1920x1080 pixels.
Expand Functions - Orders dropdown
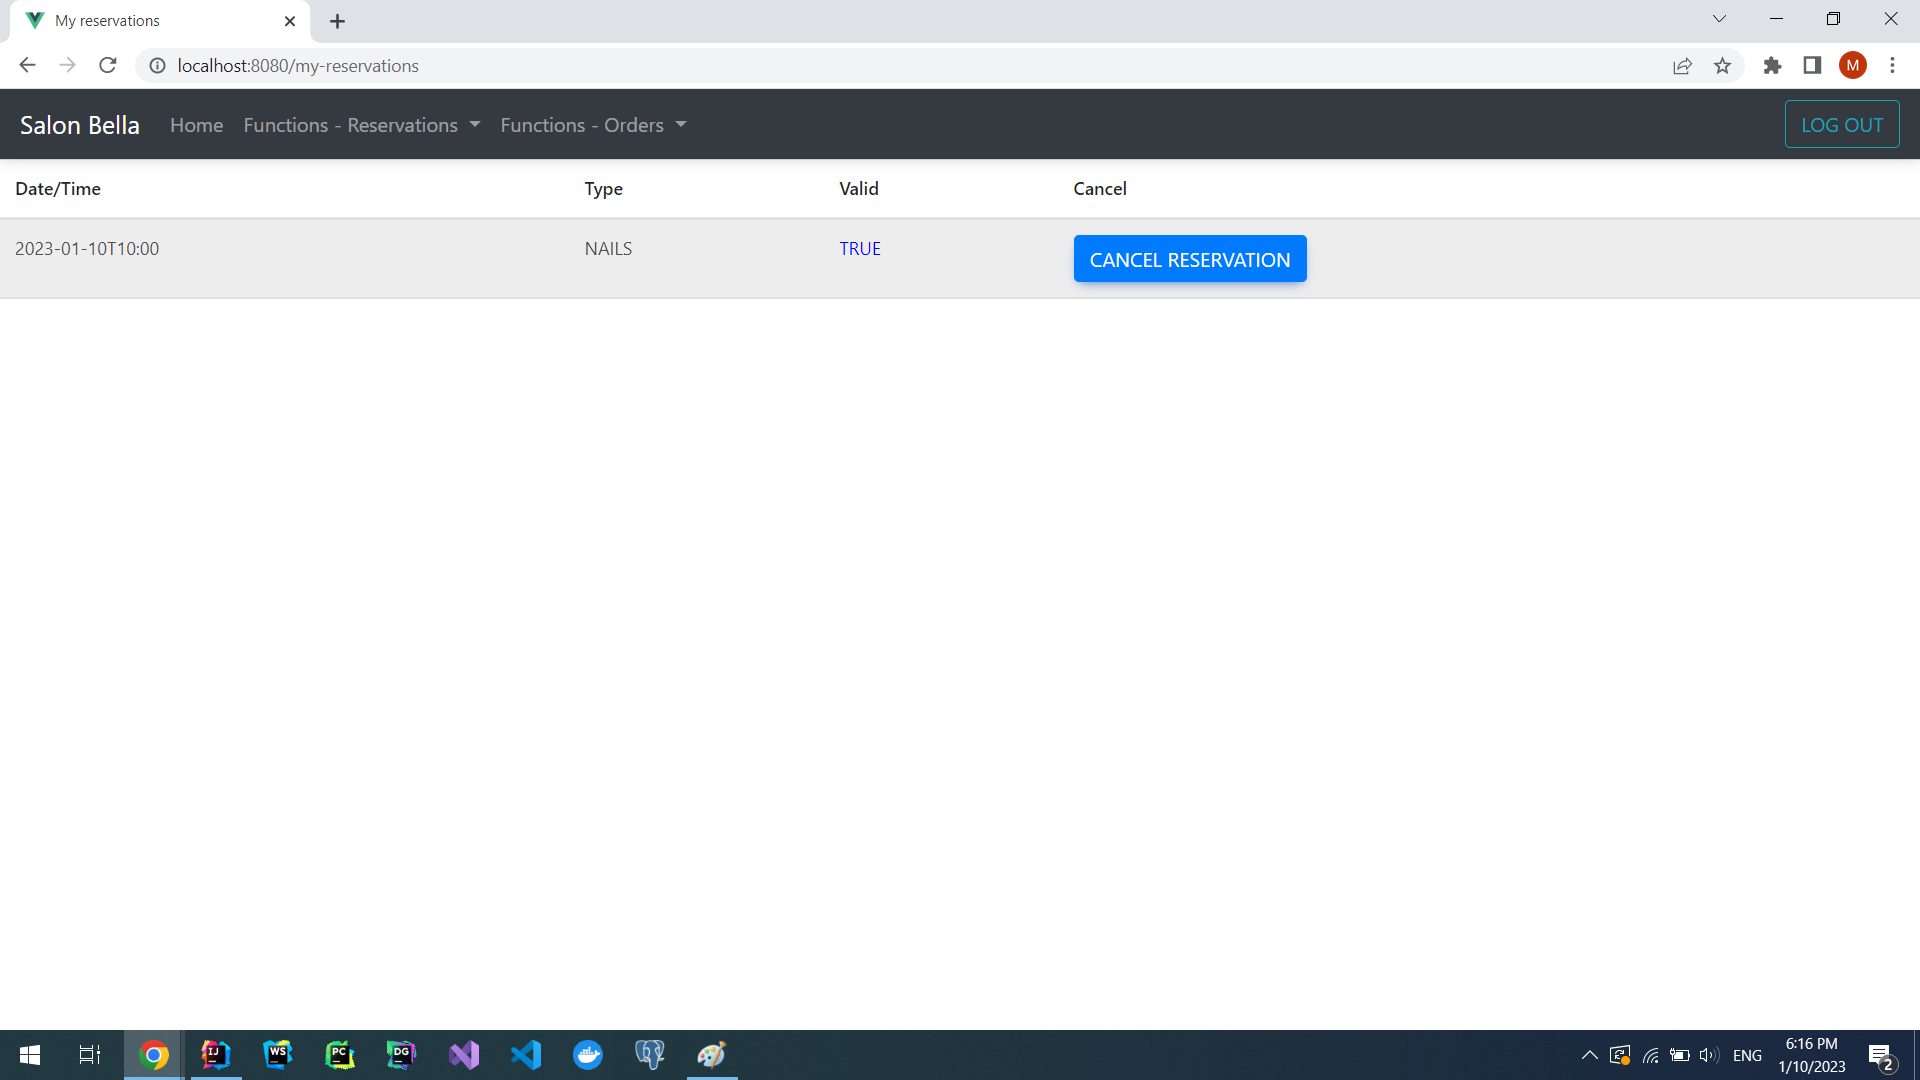pyautogui.click(x=593, y=125)
